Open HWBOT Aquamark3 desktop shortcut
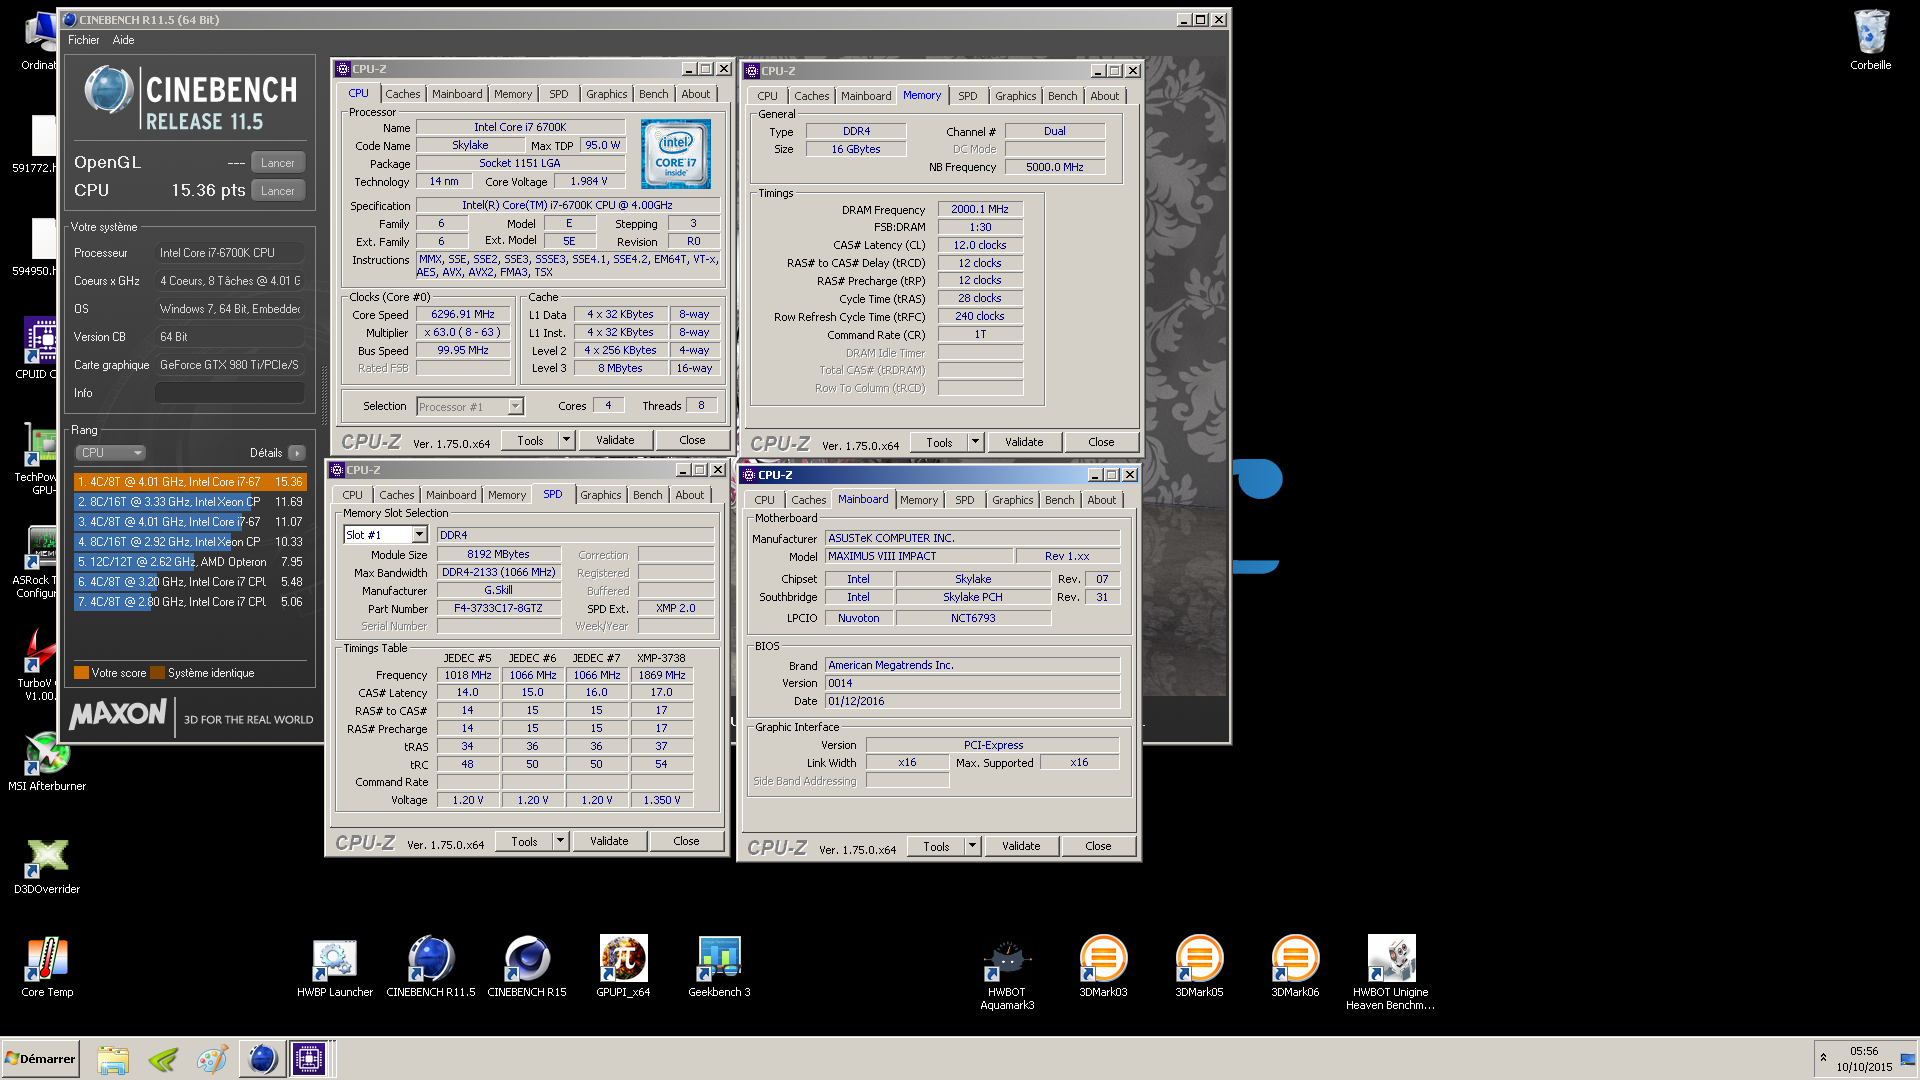Screen dimensions: 1920x1080 (1007, 974)
